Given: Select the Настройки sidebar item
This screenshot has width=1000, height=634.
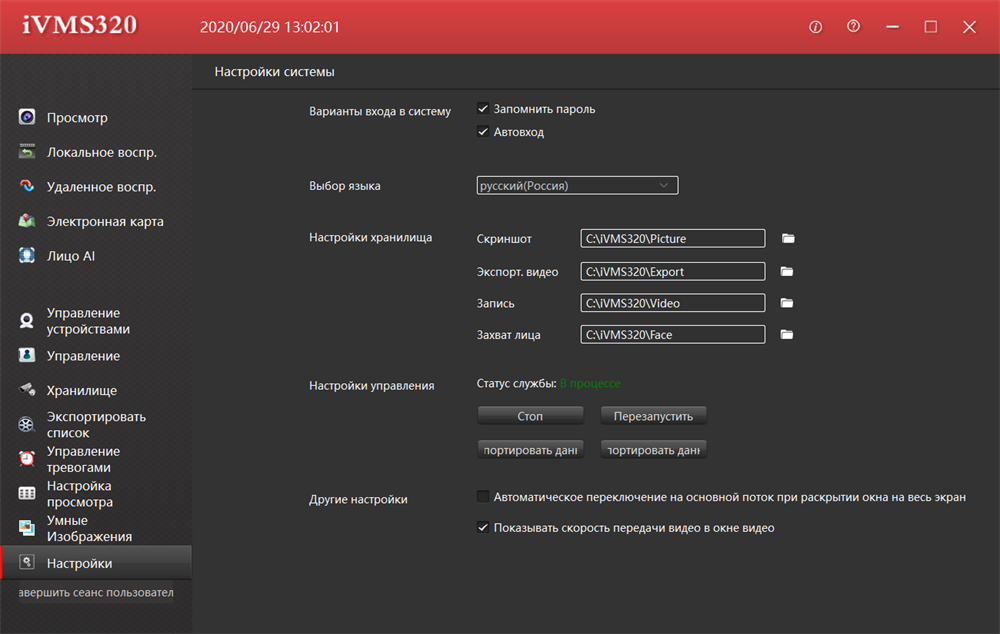Looking at the screenshot, I should [x=96, y=563].
